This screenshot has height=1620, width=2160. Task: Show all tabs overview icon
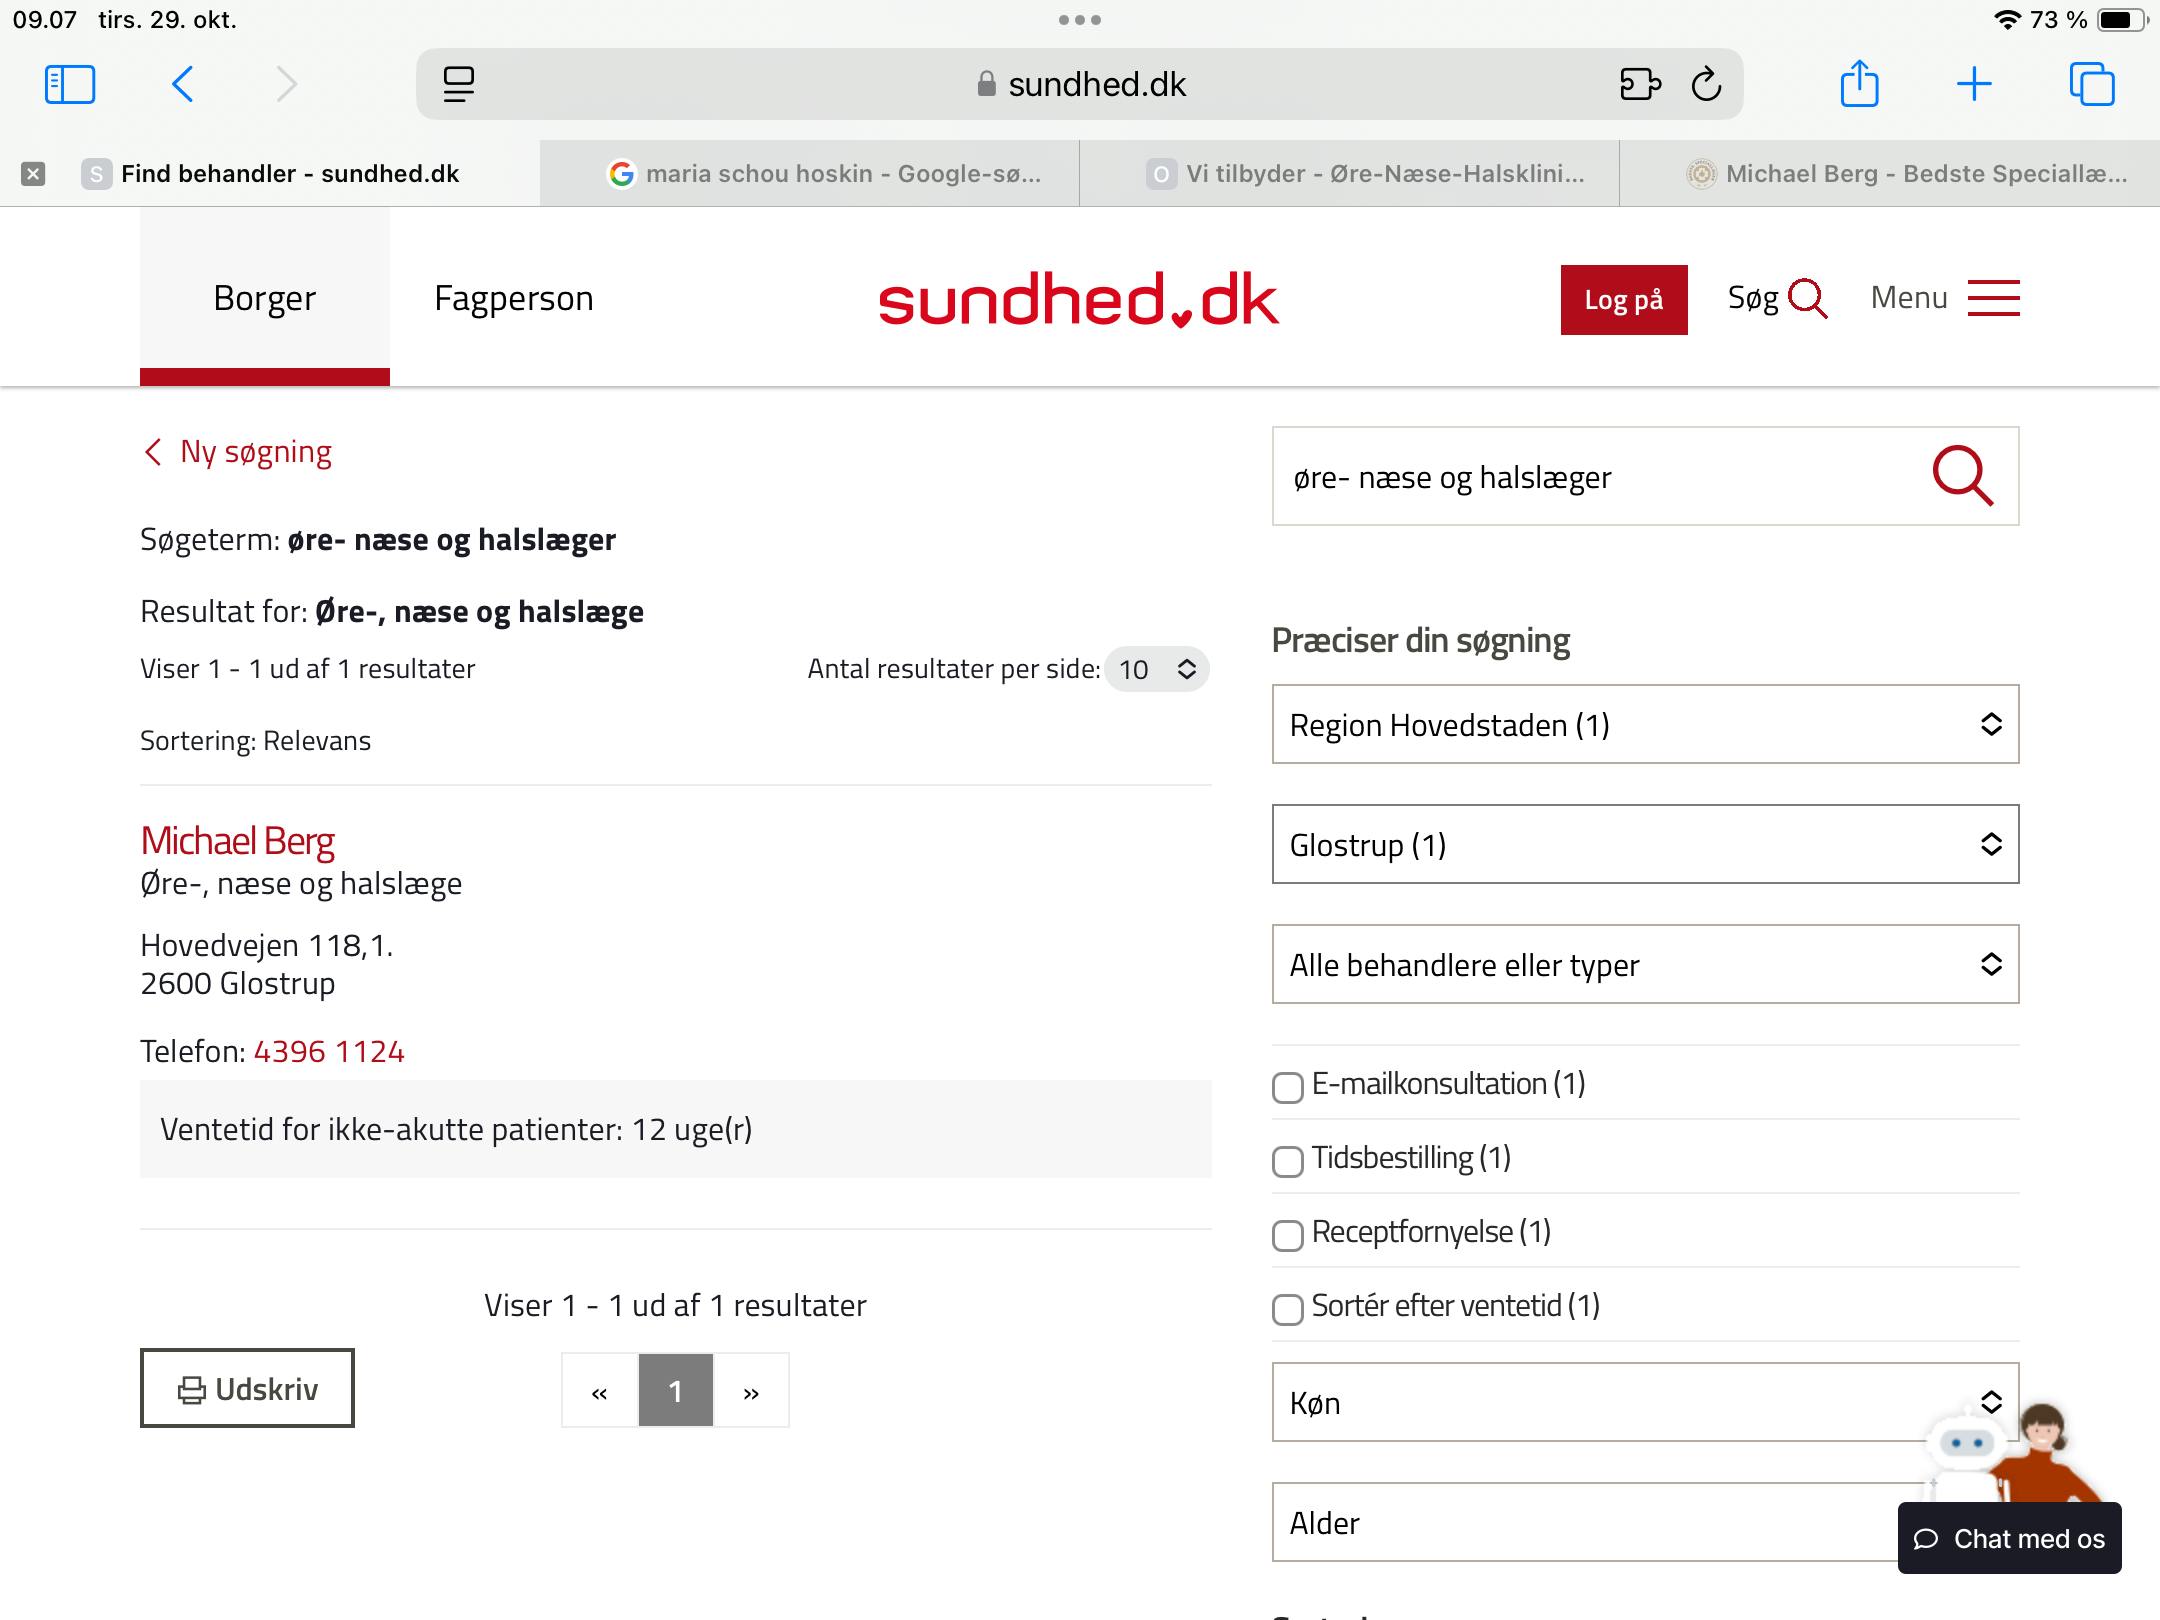click(x=2091, y=84)
